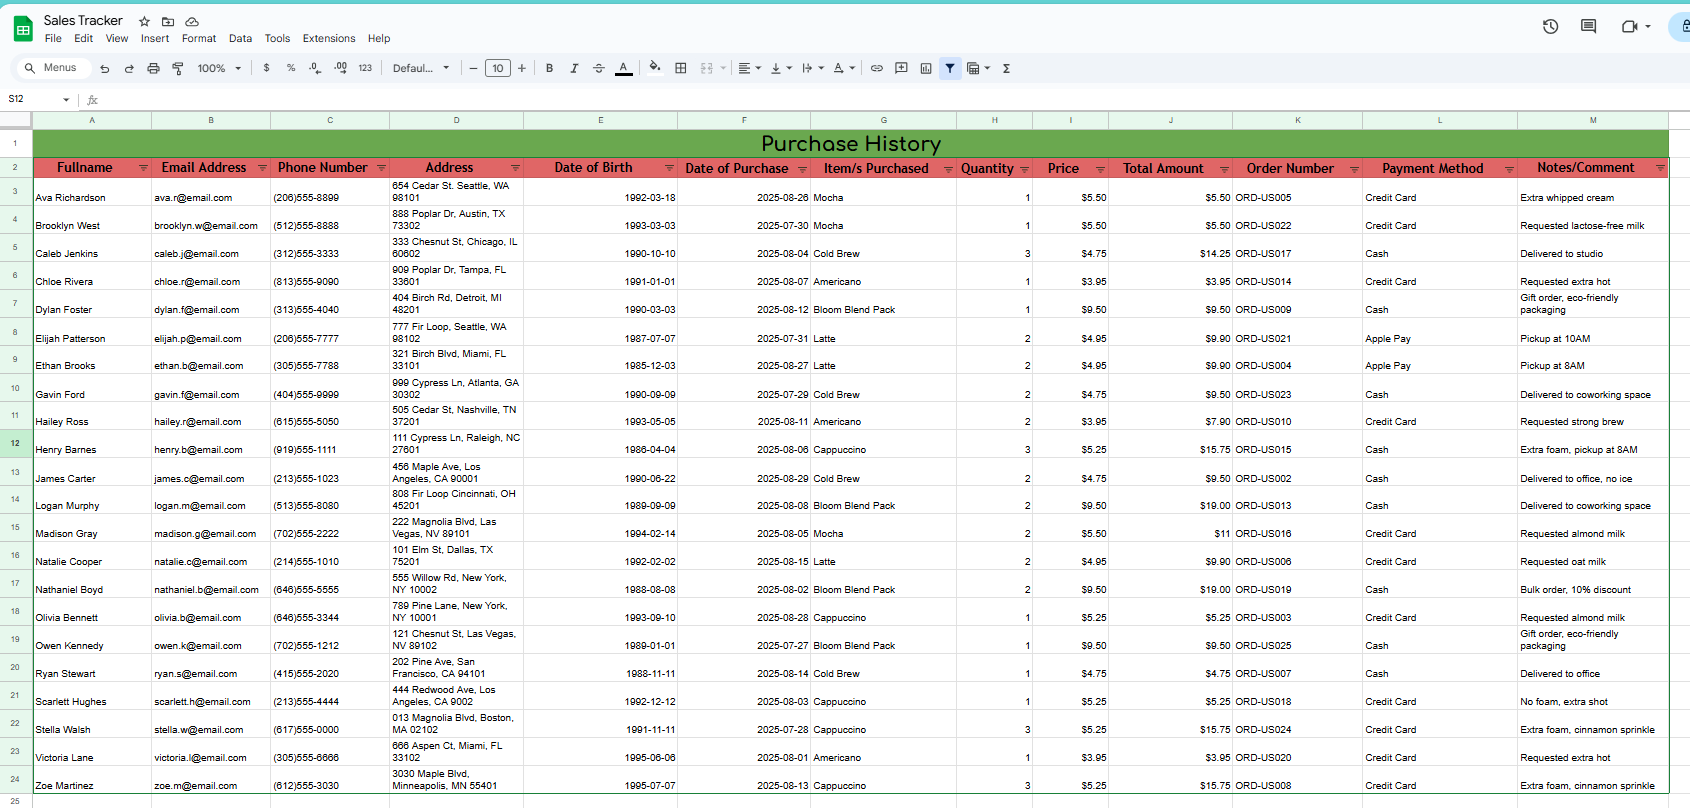Open the Help menu
1690x808 pixels.
[x=379, y=38]
